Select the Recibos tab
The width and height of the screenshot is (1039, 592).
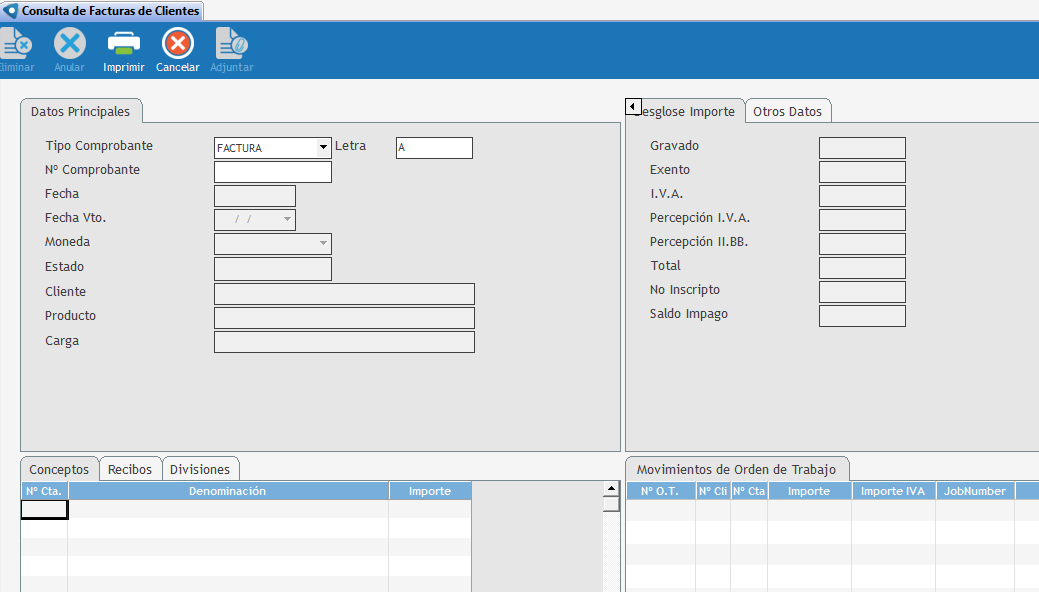click(130, 470)
